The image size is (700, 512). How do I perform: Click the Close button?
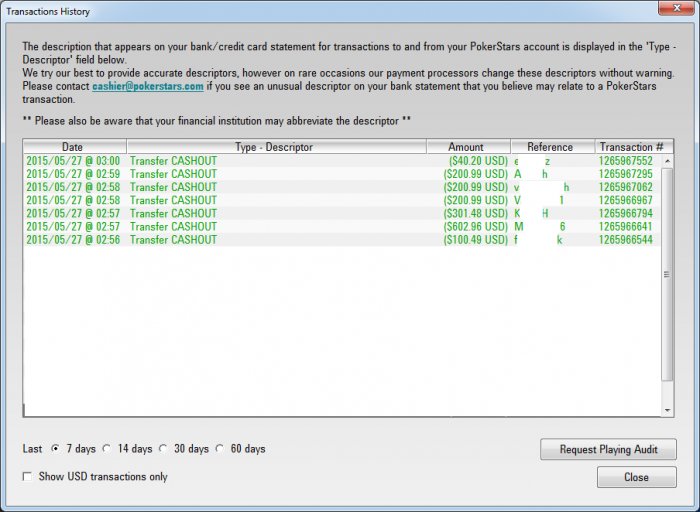point(637,477)
